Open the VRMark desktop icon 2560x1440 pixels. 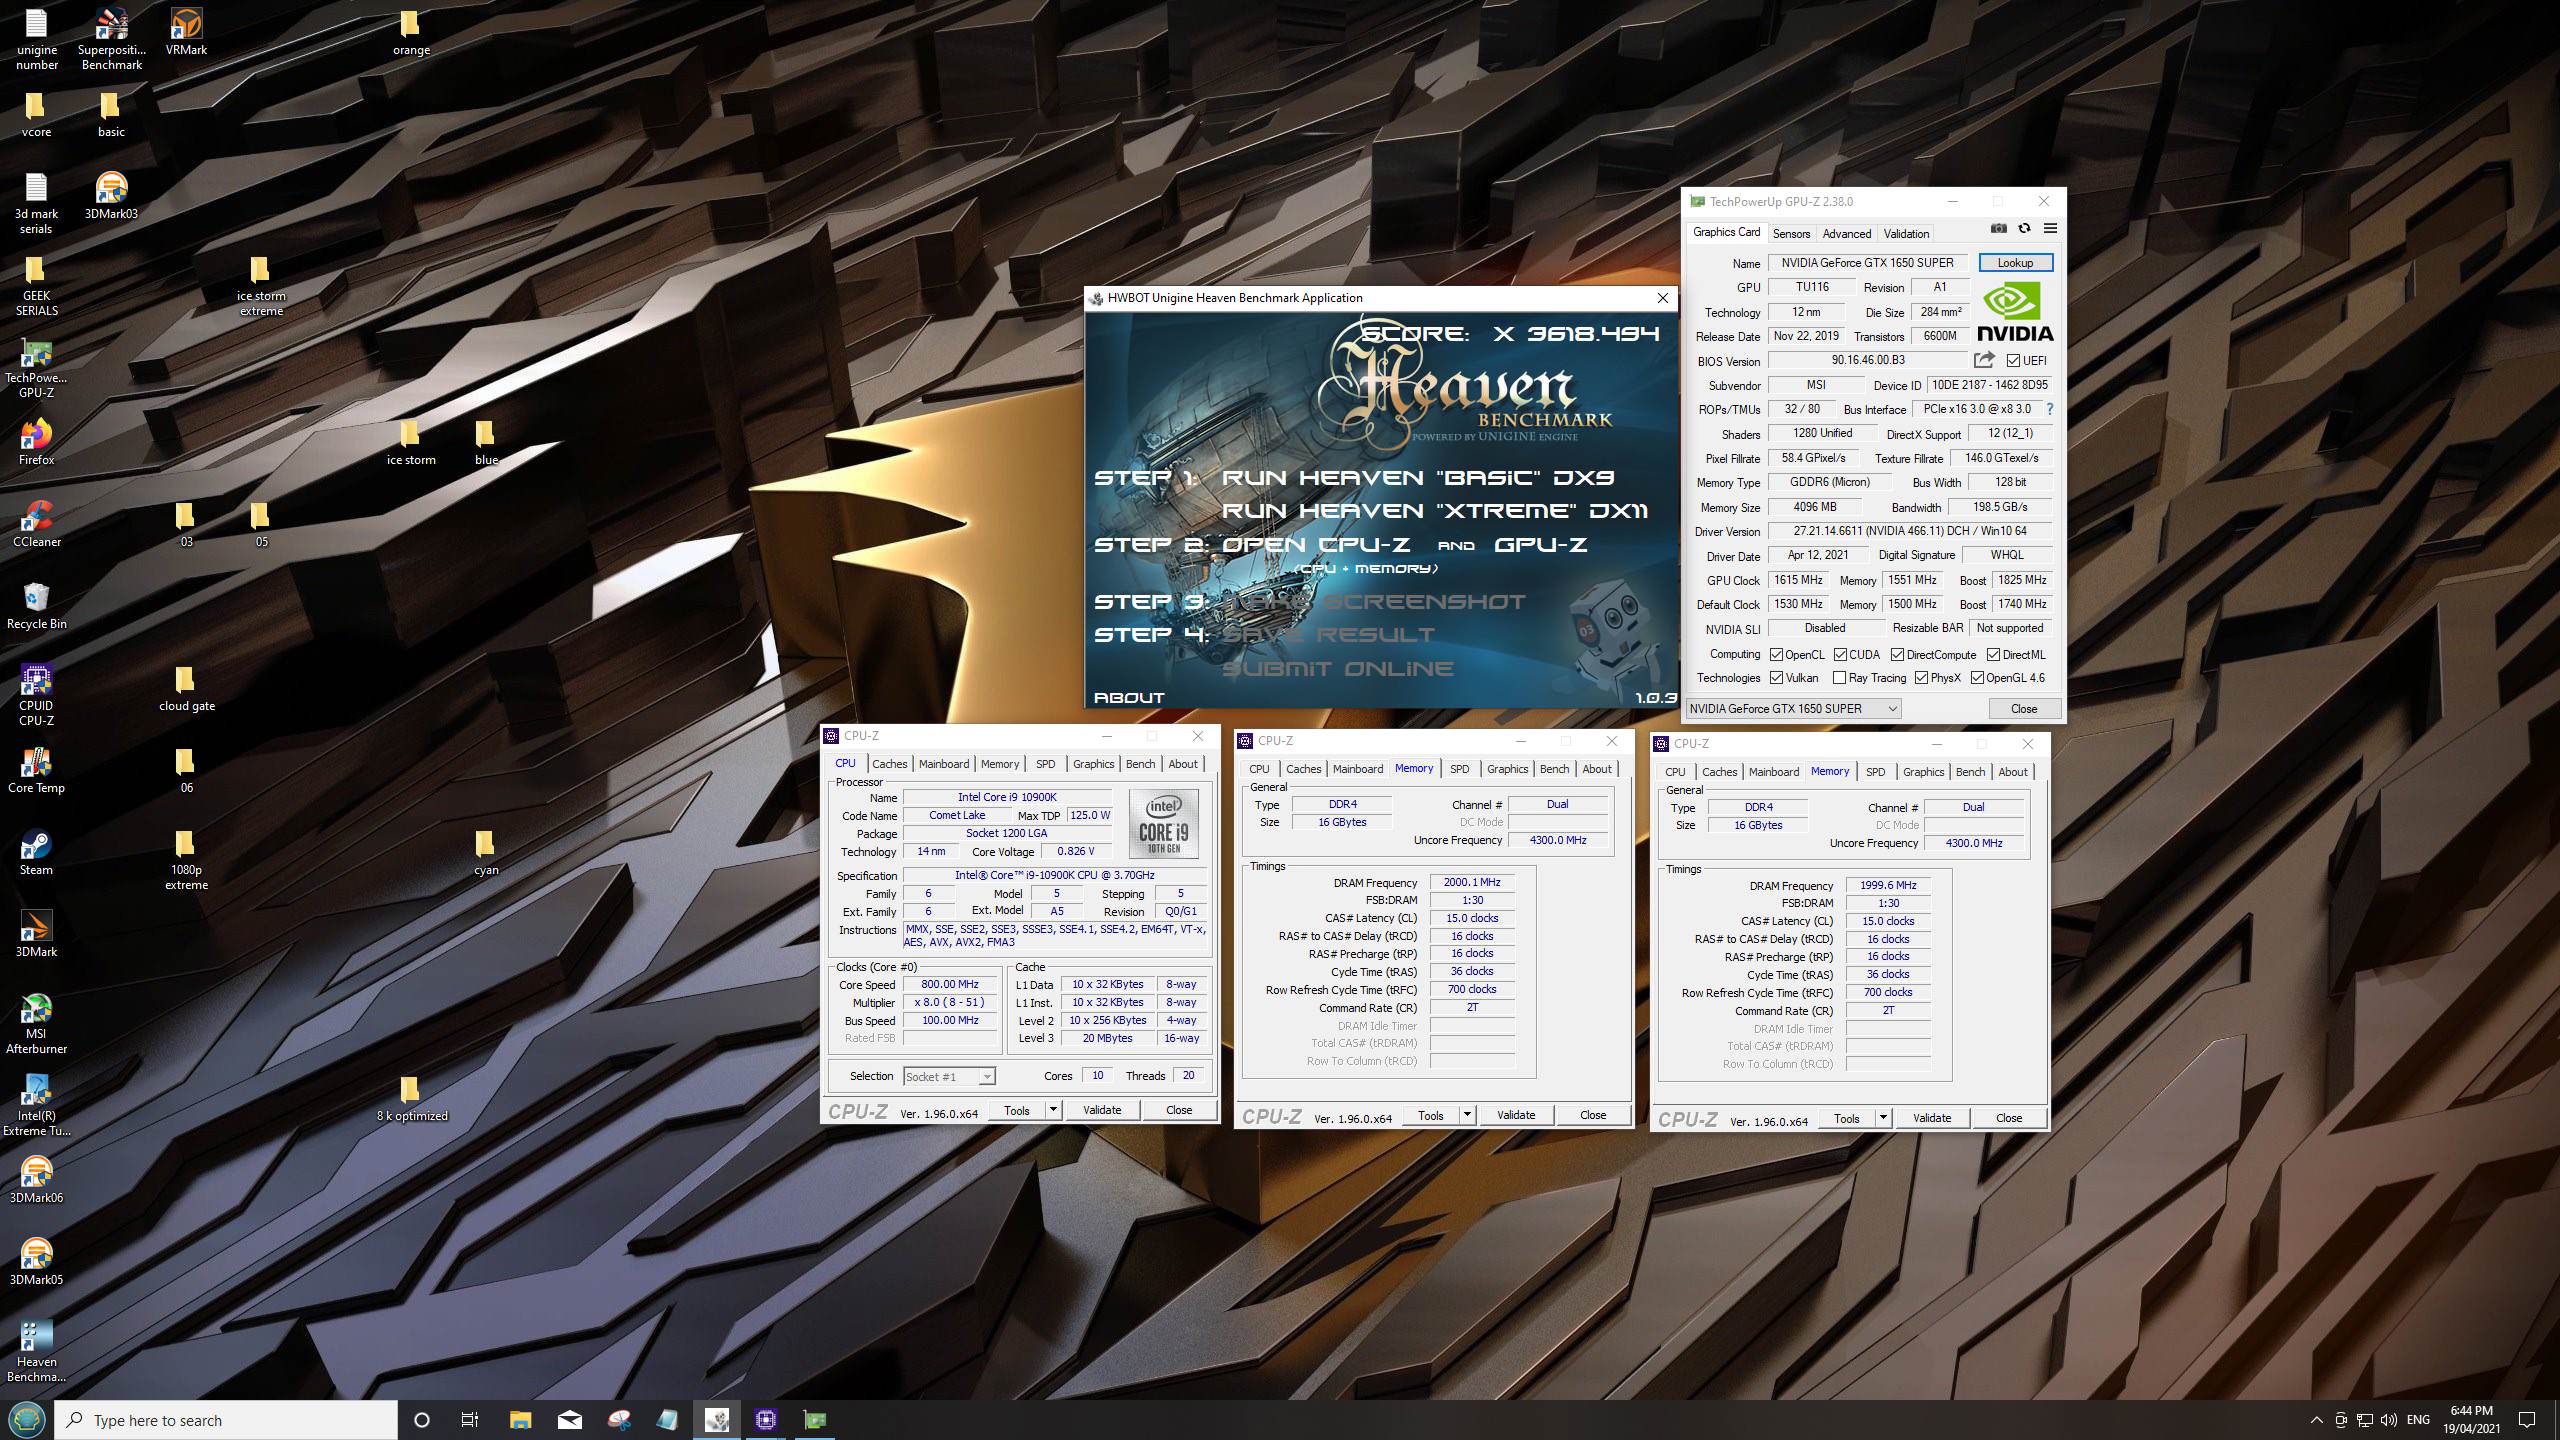(x=186, y=33)
